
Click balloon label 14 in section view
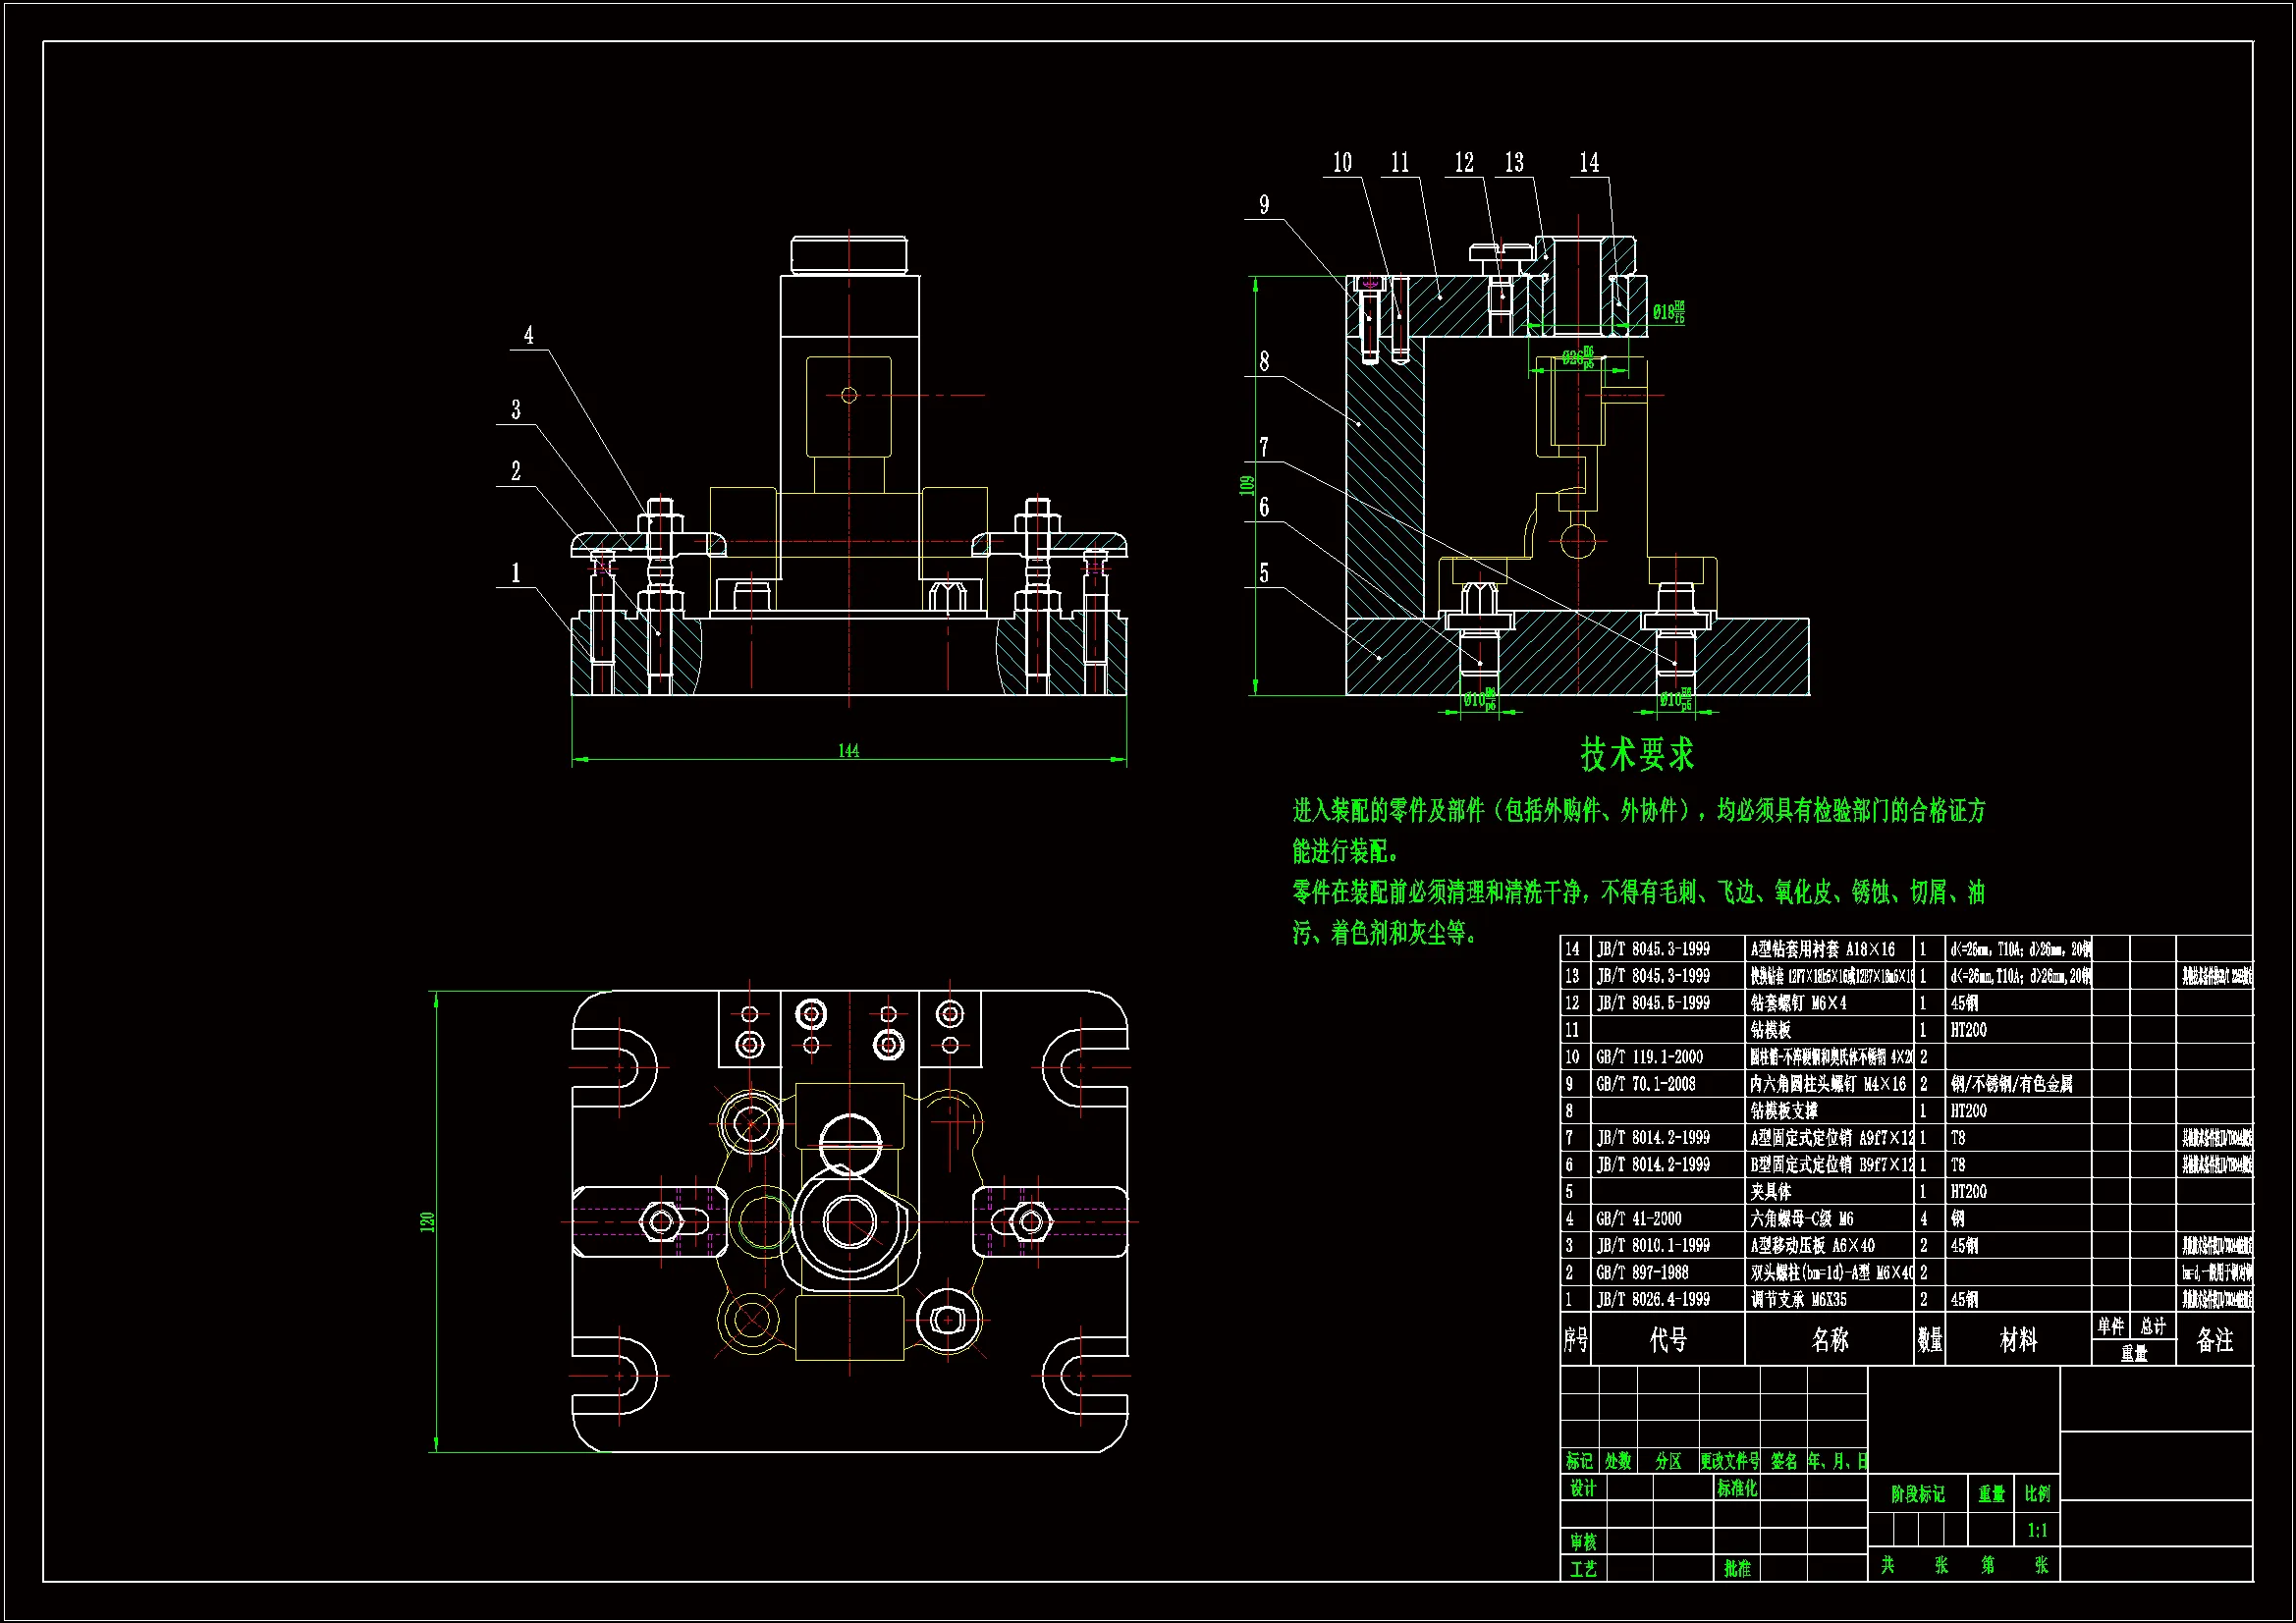pos(1589,163)
